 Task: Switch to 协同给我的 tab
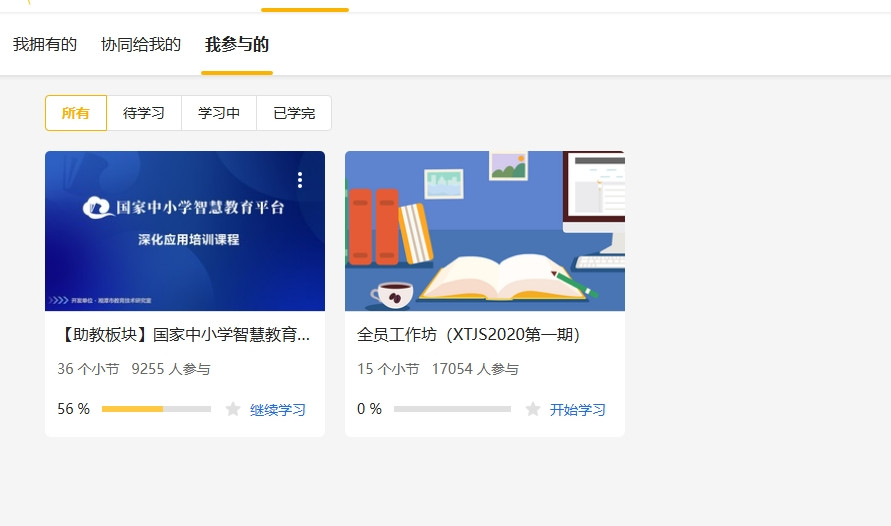coord(141,44)
